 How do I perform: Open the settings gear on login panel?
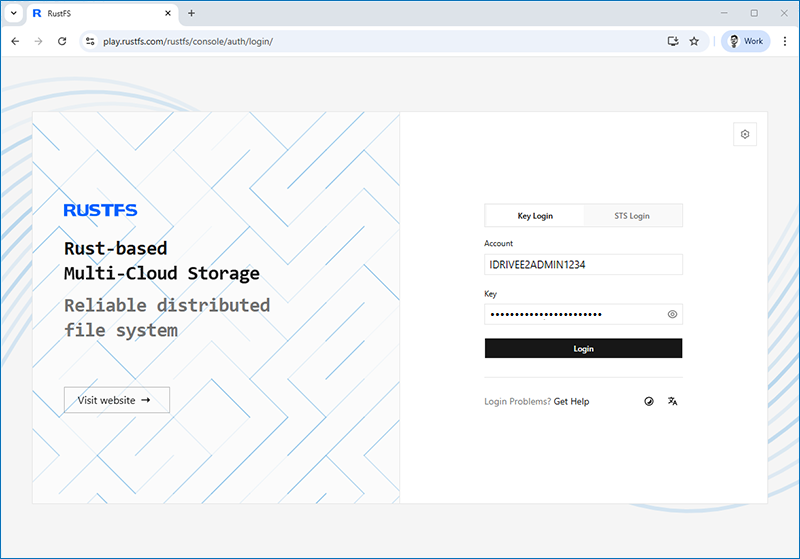pos(745,134)
